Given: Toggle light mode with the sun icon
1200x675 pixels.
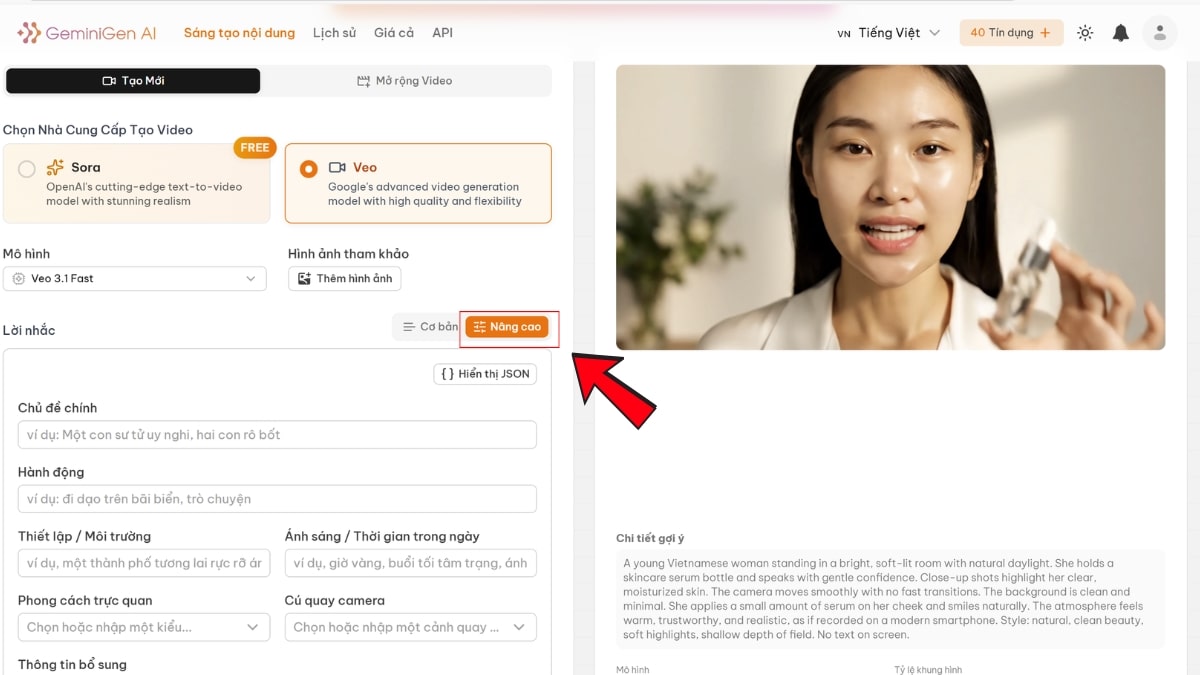Looking at the screenshot, I should [x=1085, y=32].
